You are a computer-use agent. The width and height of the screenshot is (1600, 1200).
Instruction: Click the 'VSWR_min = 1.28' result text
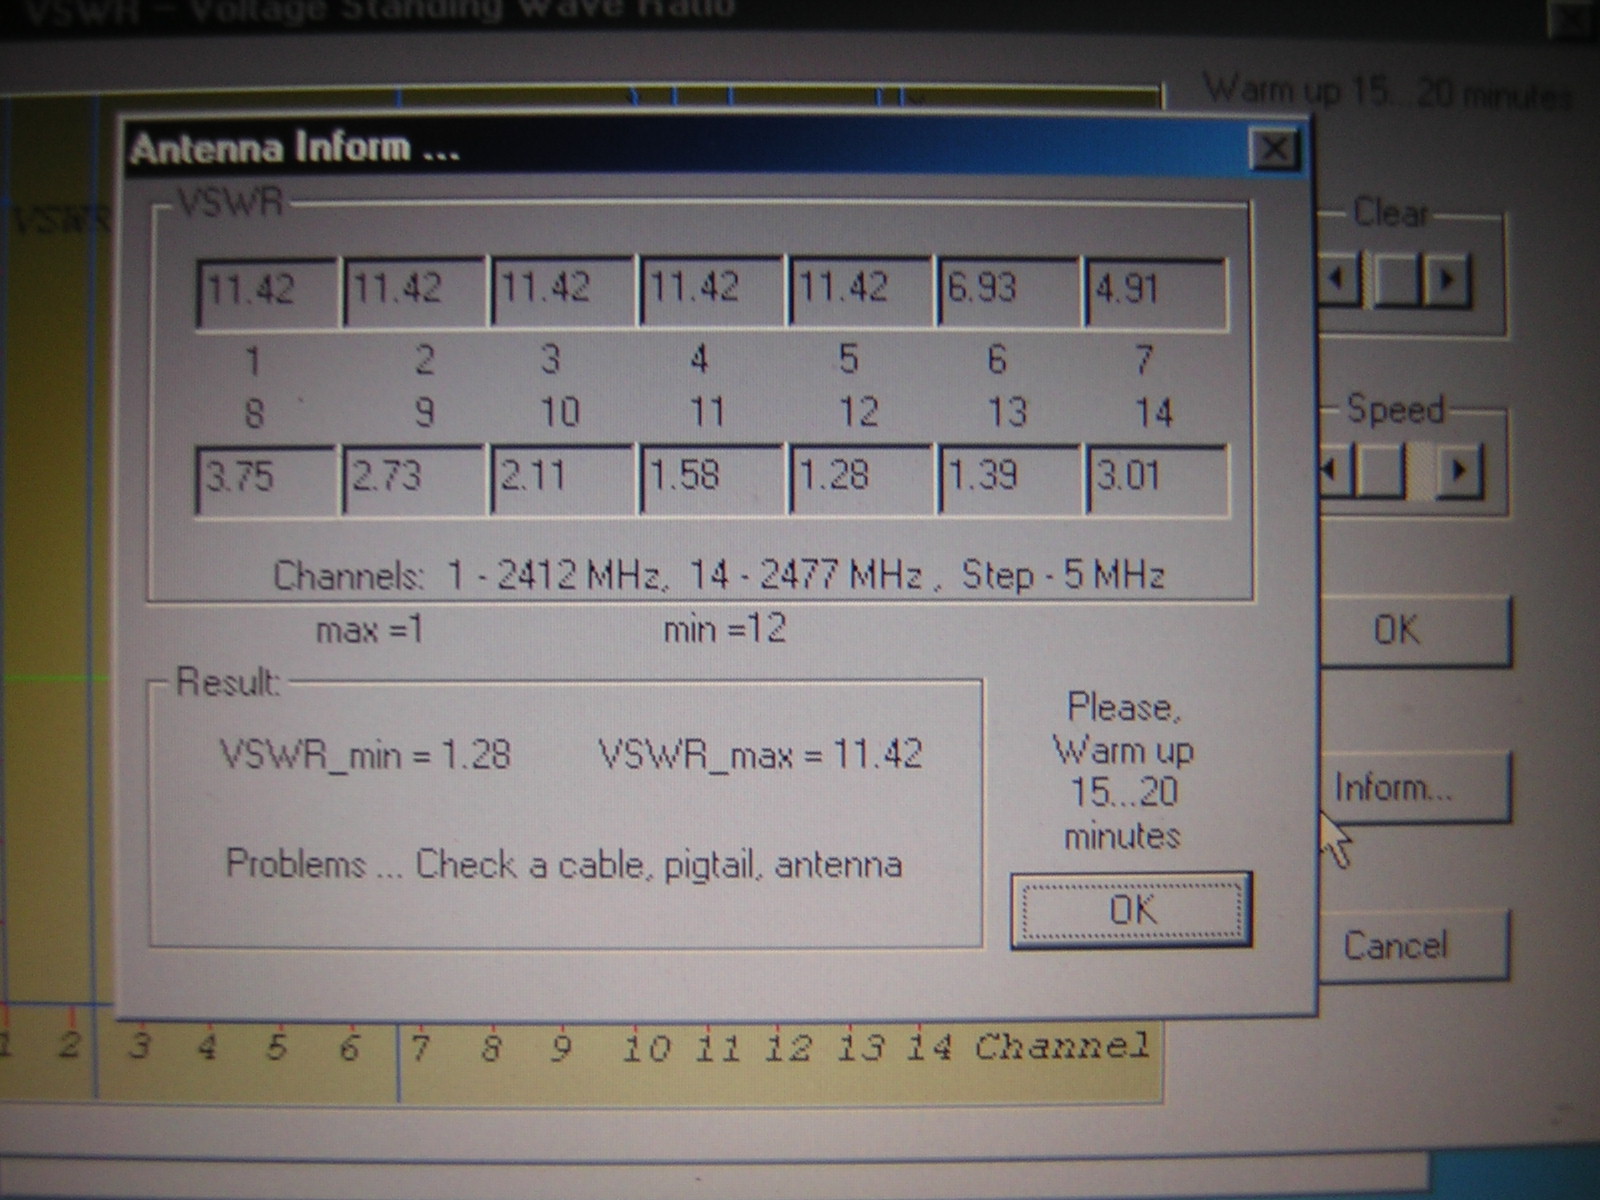365,754
